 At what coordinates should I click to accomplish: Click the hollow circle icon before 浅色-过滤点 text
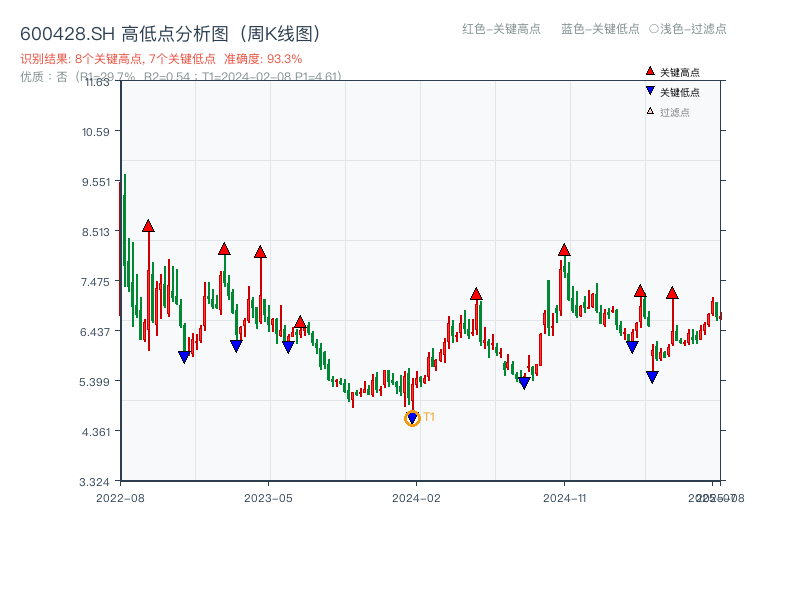coord(652,30)
